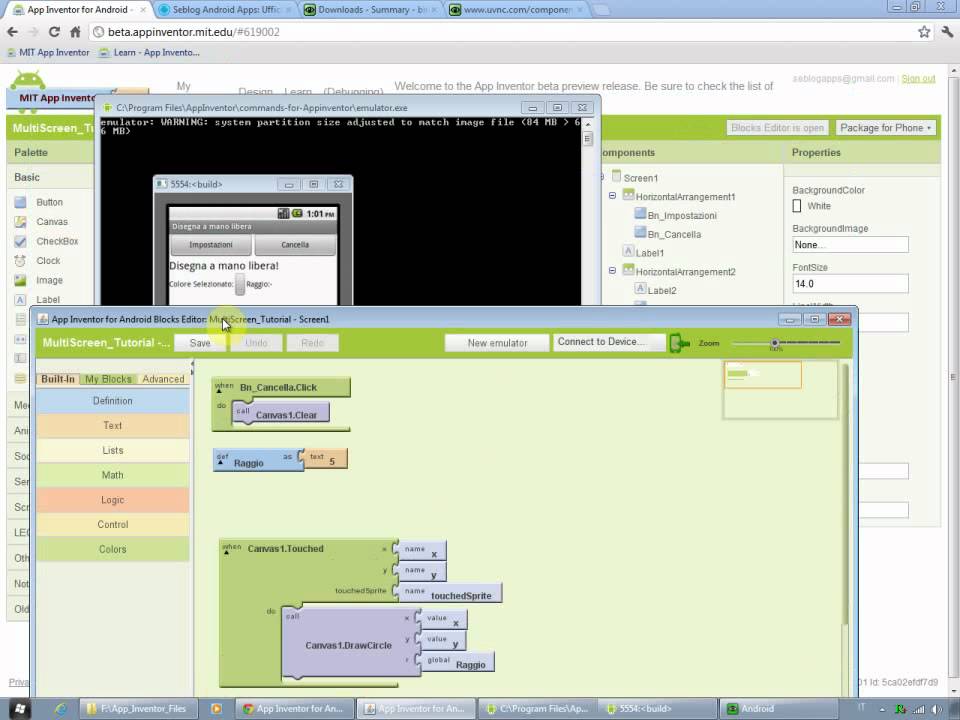Click Image component icon in Palette
This screenshot has width=960, height=720.
20,280
